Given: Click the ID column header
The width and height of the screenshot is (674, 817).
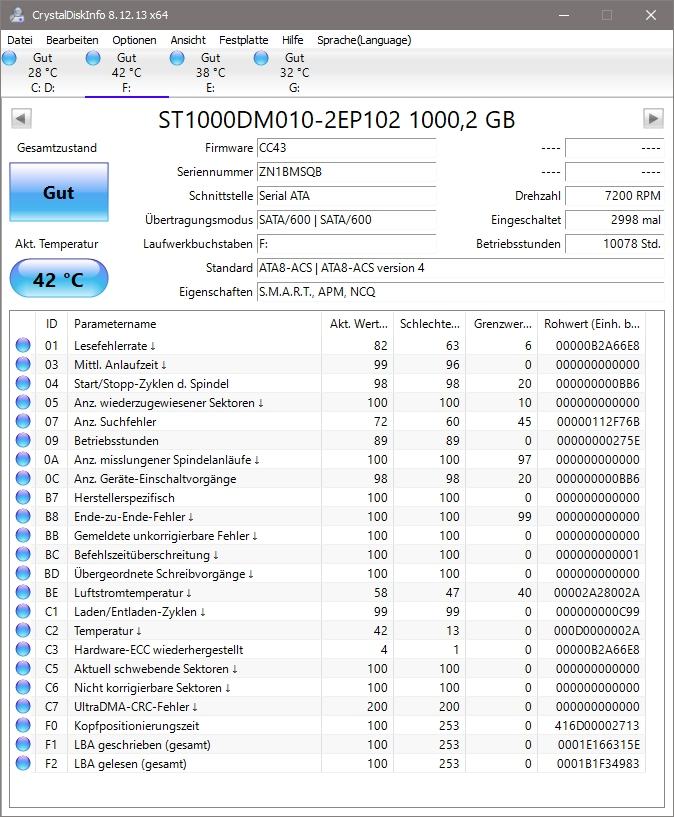Looking at the screenshot, I should coord(51,324).
